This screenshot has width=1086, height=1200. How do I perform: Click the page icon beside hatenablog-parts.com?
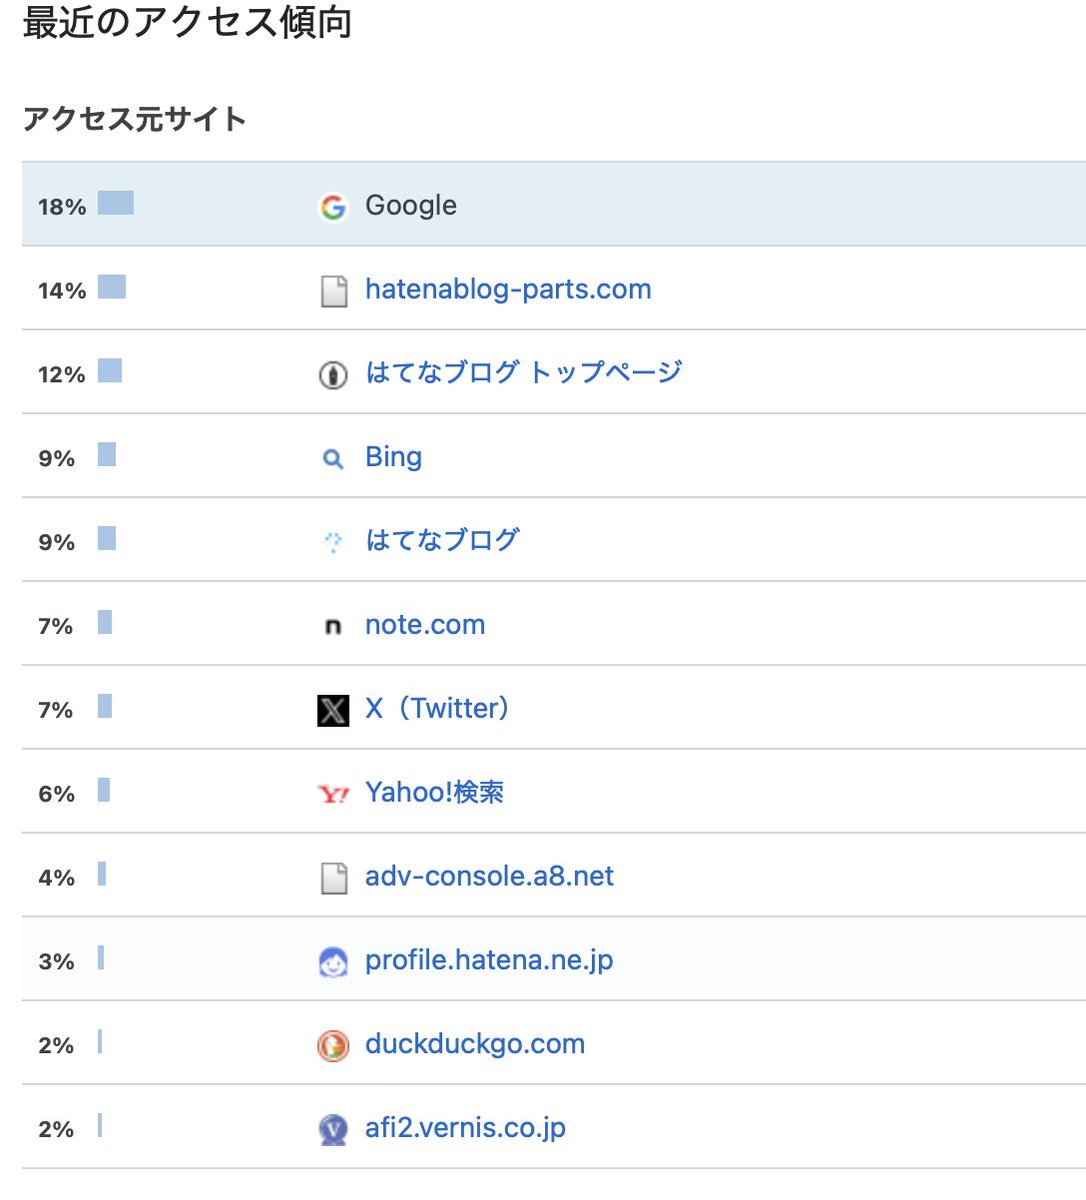point(333,291)
